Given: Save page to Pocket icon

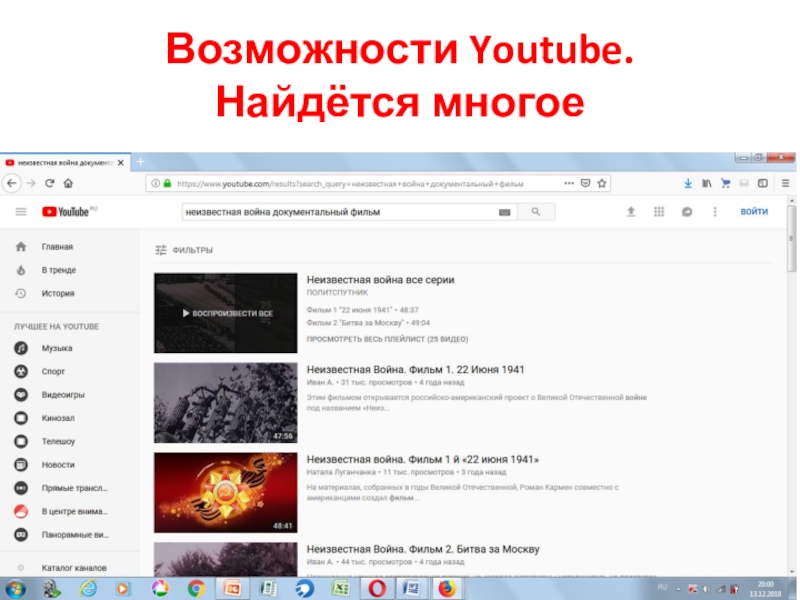Looking at the screenshot, I should pyautogui.click(x=586, y=183).
